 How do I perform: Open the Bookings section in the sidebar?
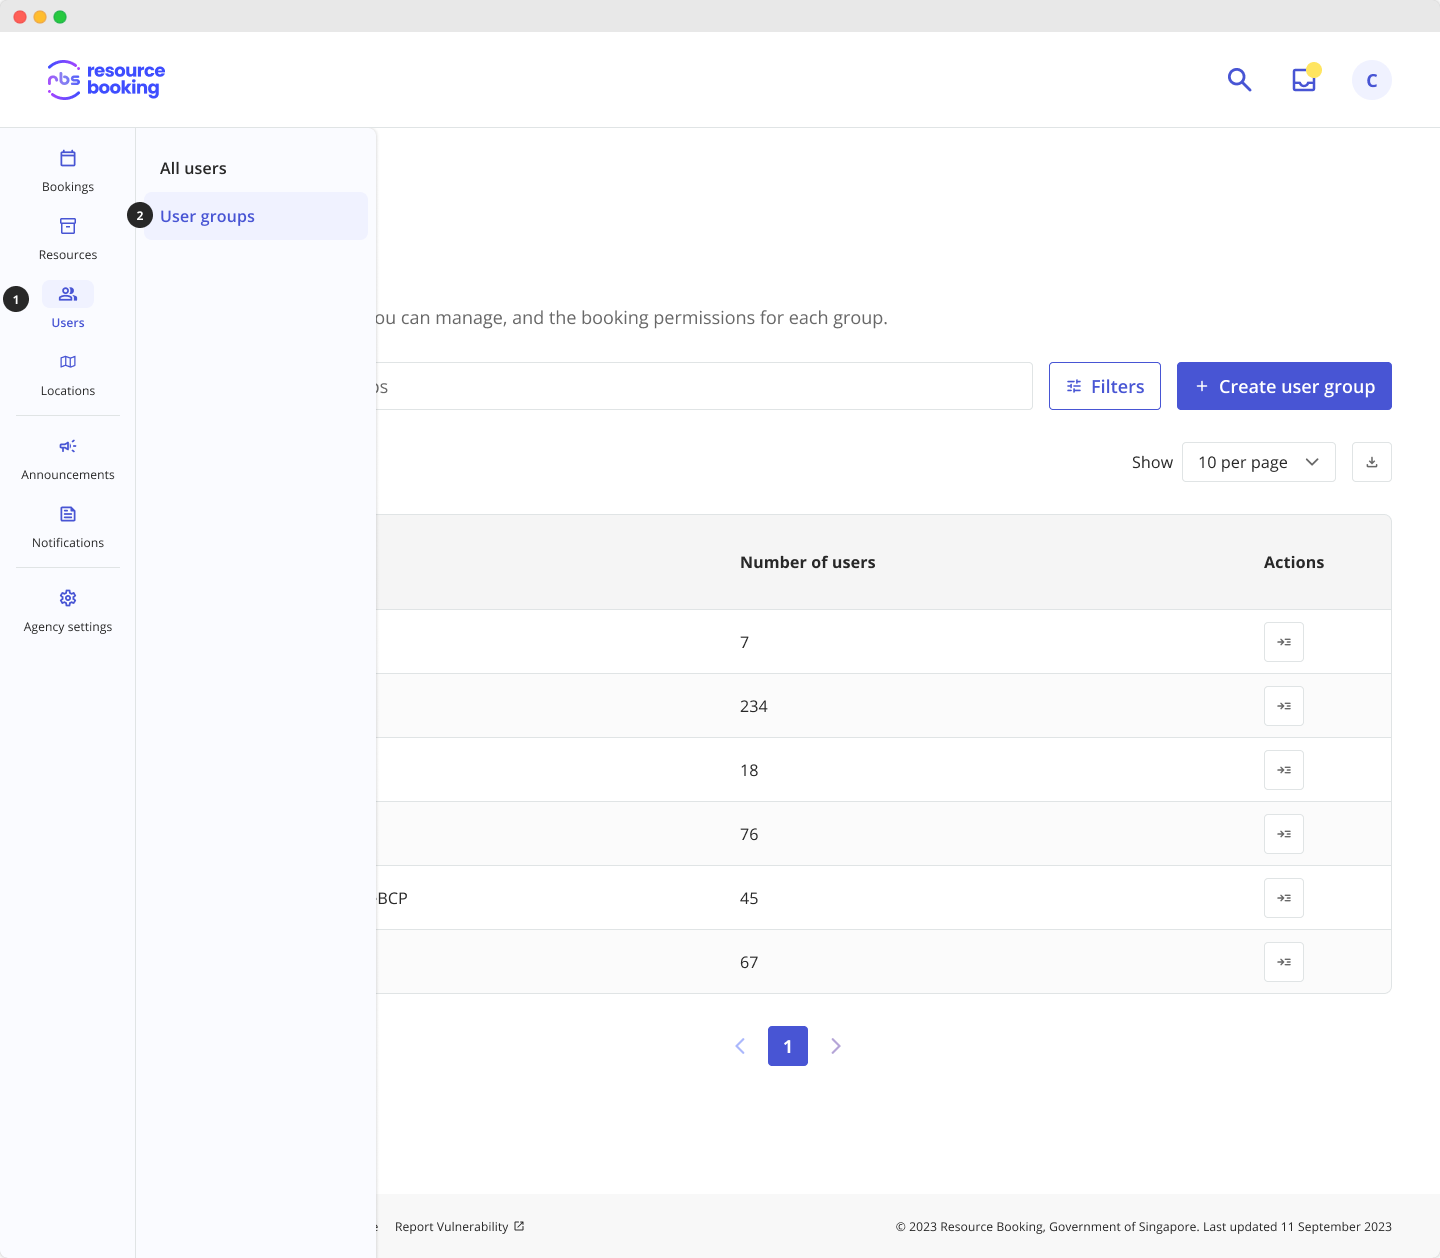point(67,169)
